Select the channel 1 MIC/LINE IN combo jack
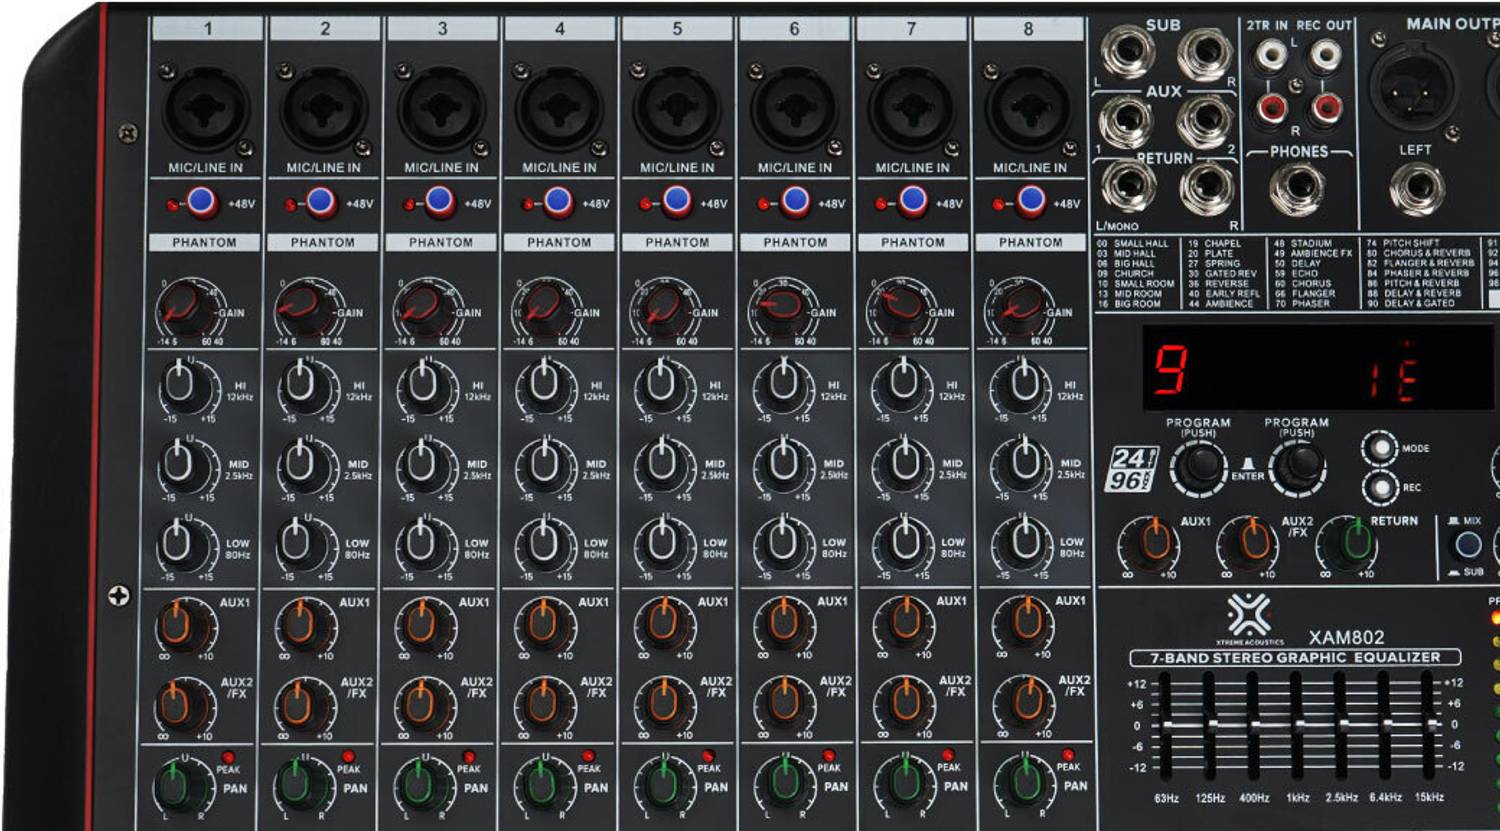 pyautogui.click(x=205, y=108)
